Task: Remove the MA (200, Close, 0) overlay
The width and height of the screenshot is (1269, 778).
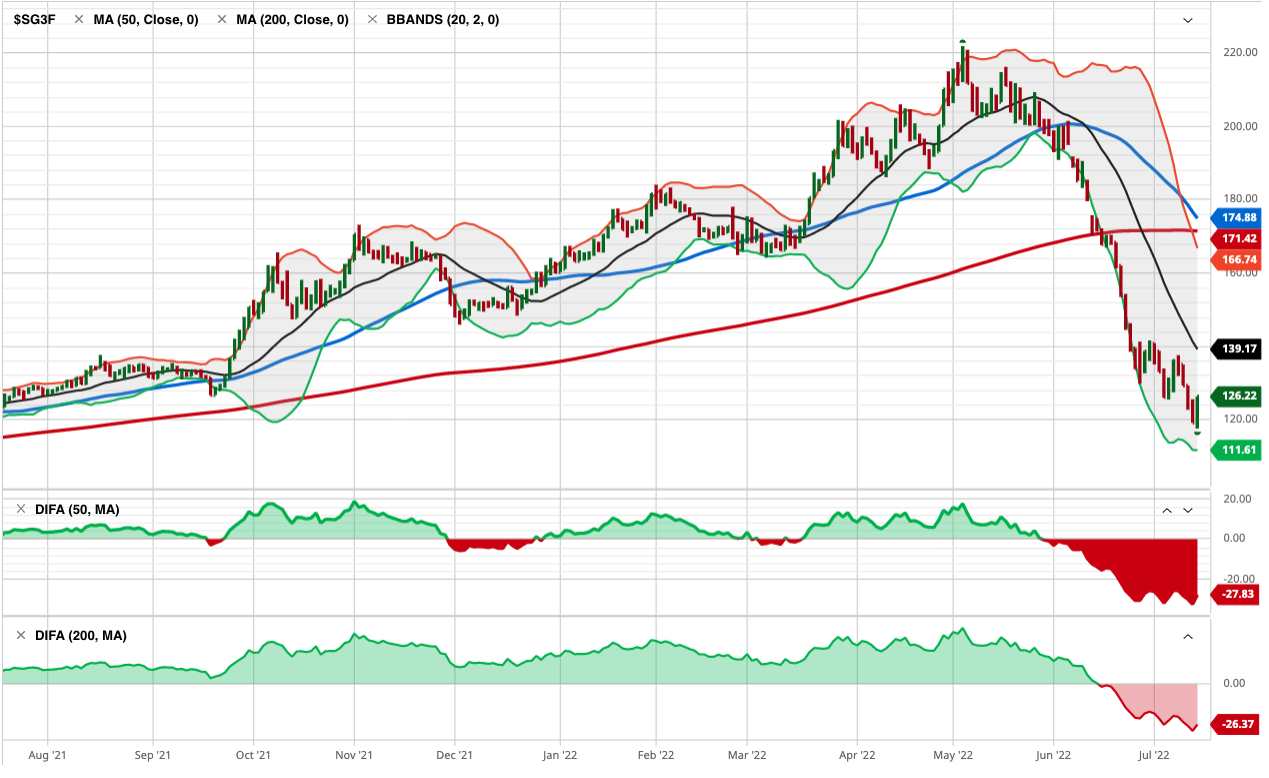Action: [x=221, y=20]
